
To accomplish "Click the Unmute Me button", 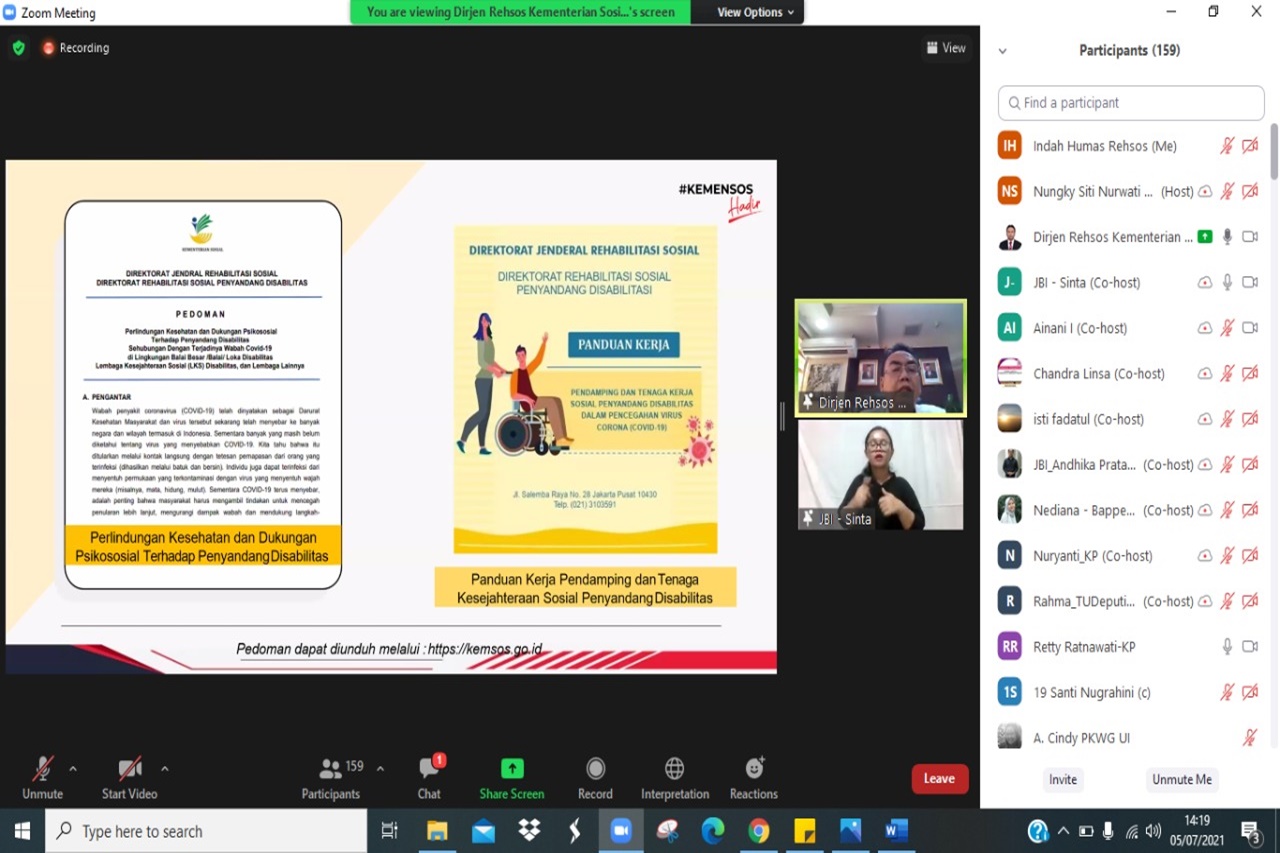I will 1182,780.
